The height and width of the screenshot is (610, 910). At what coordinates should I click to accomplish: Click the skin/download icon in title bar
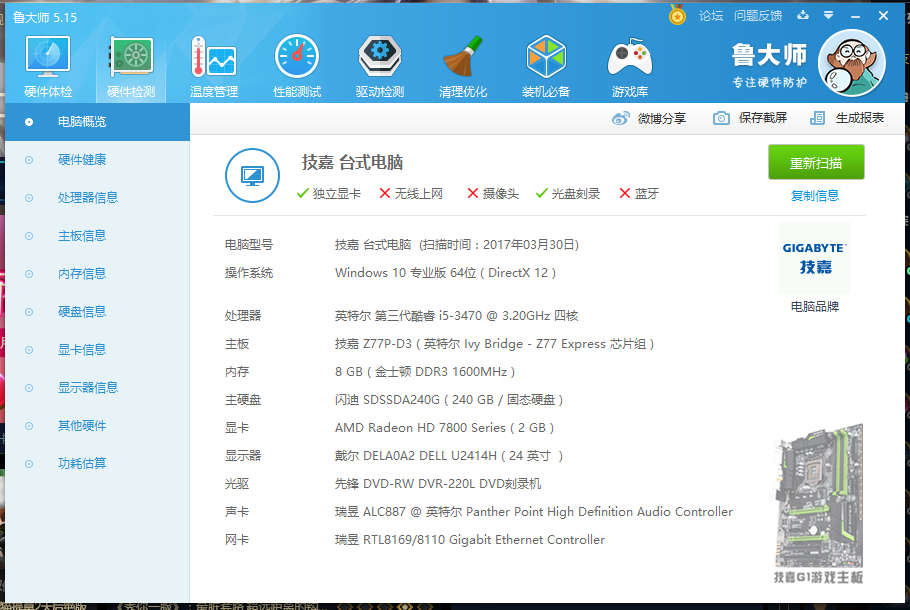point(803,15)
